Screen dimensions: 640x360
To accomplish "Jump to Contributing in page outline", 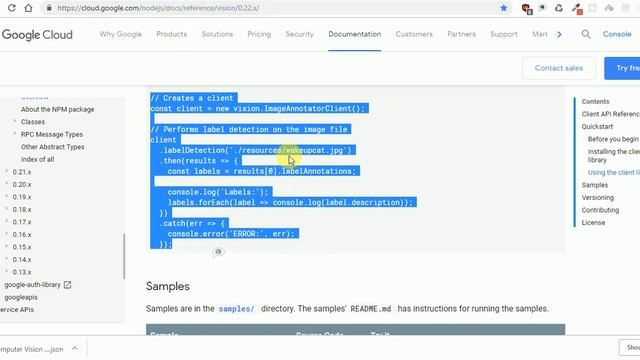I will [x=600, y=210].
